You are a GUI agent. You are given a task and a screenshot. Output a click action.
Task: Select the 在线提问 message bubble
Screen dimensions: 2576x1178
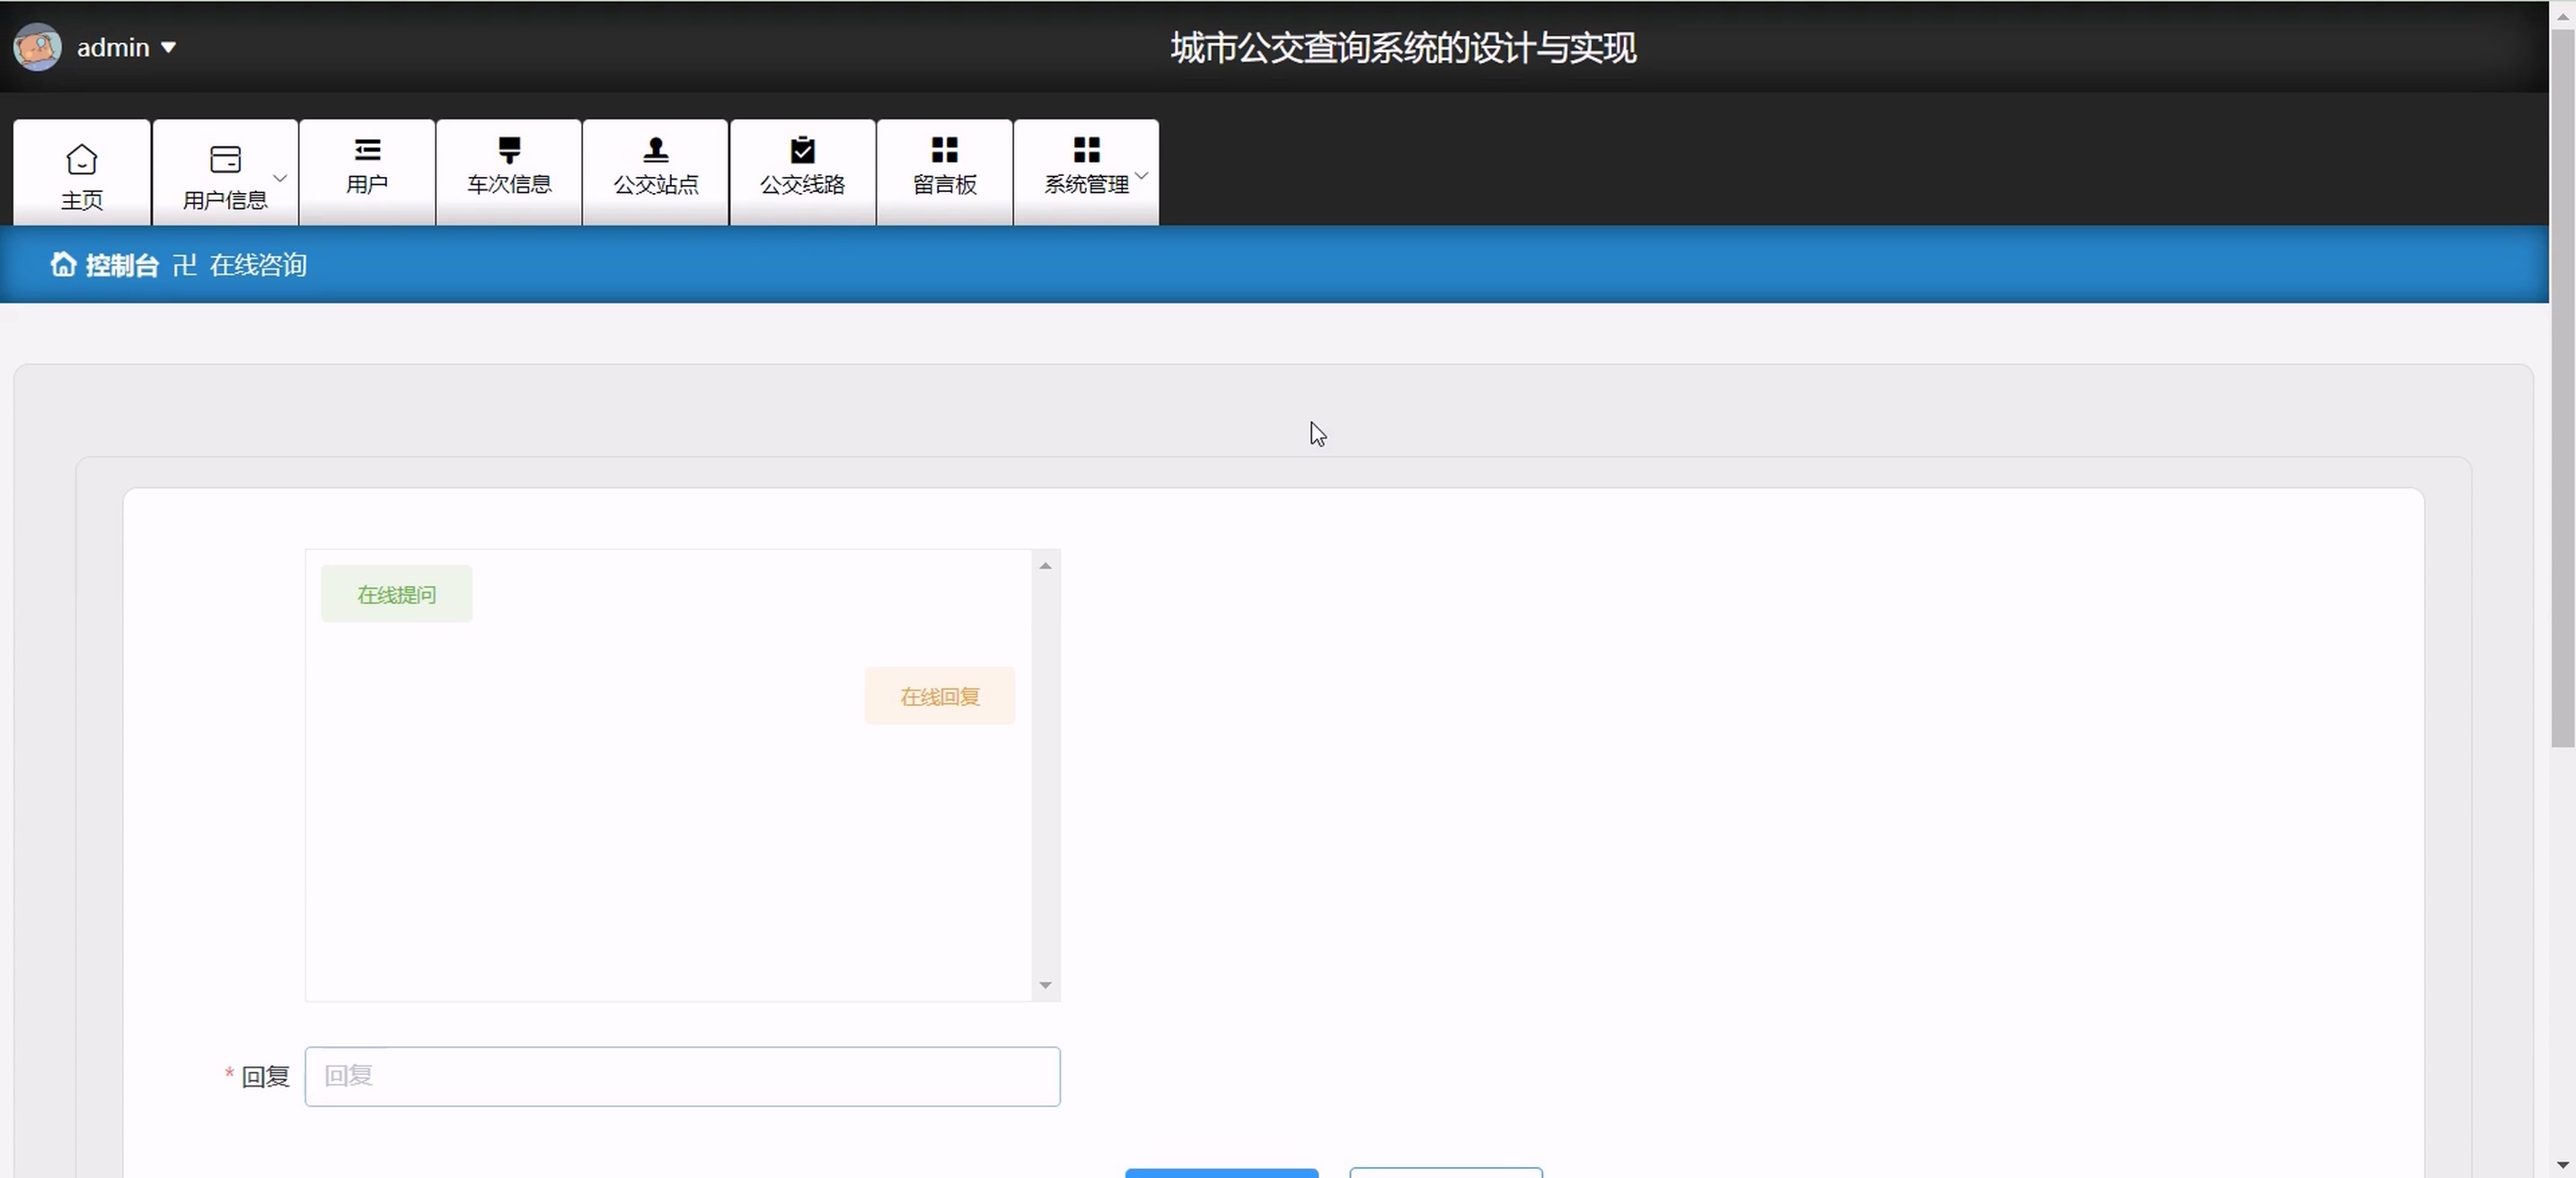[397, 595]
